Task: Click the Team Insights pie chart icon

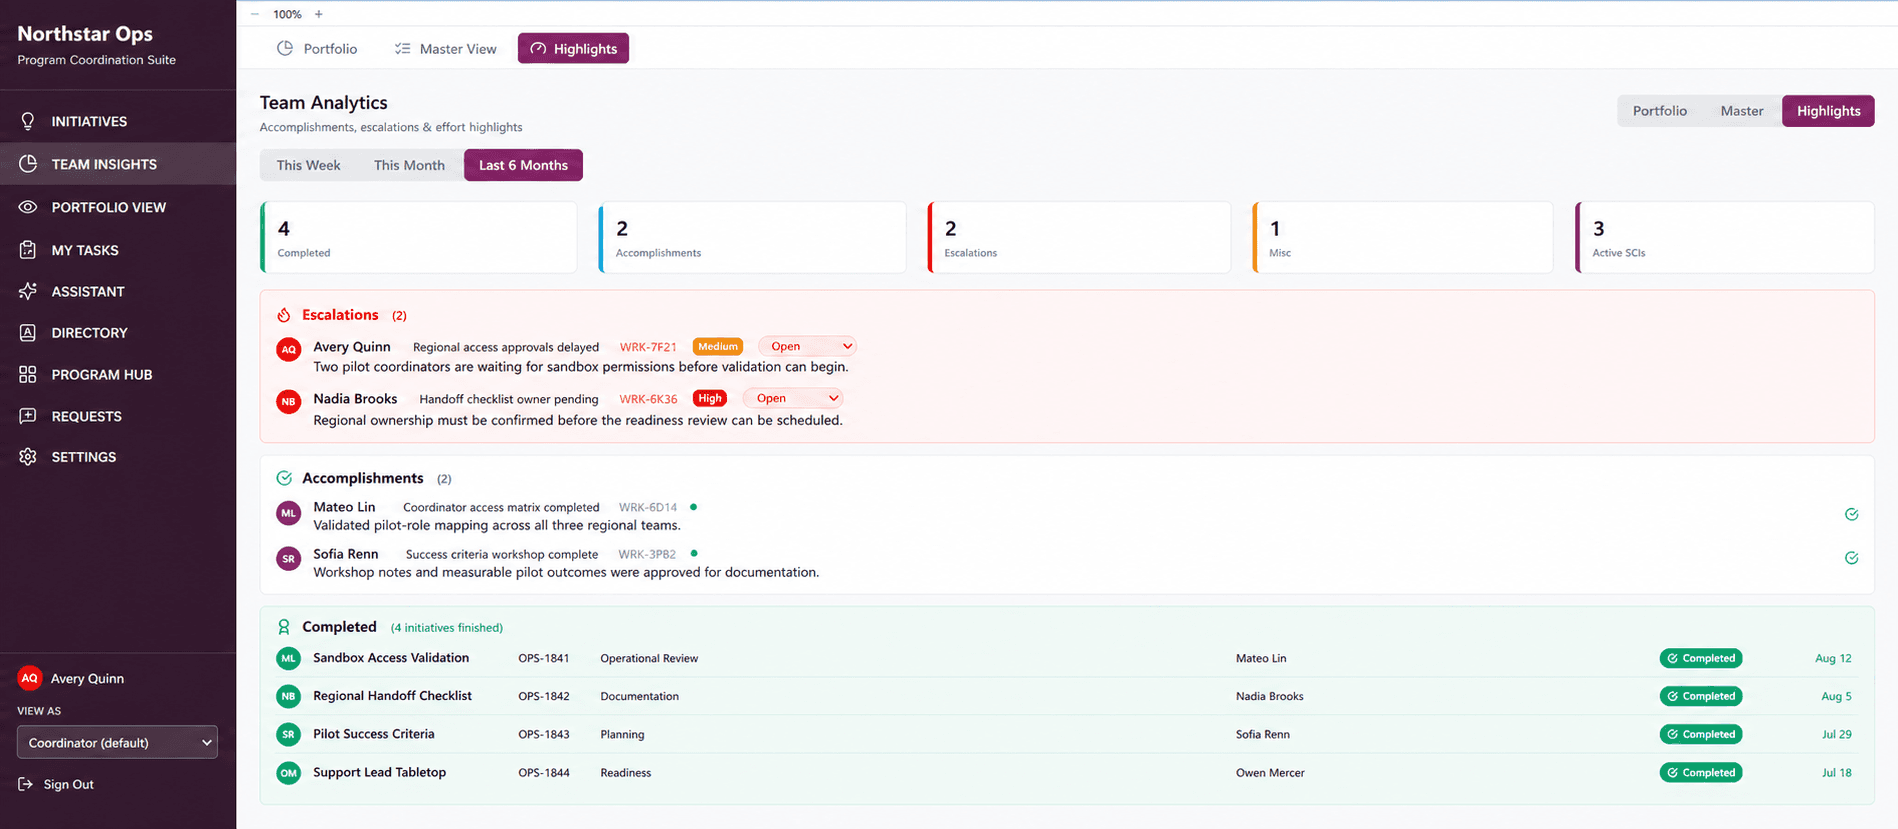Action: [x=28, y=164]
